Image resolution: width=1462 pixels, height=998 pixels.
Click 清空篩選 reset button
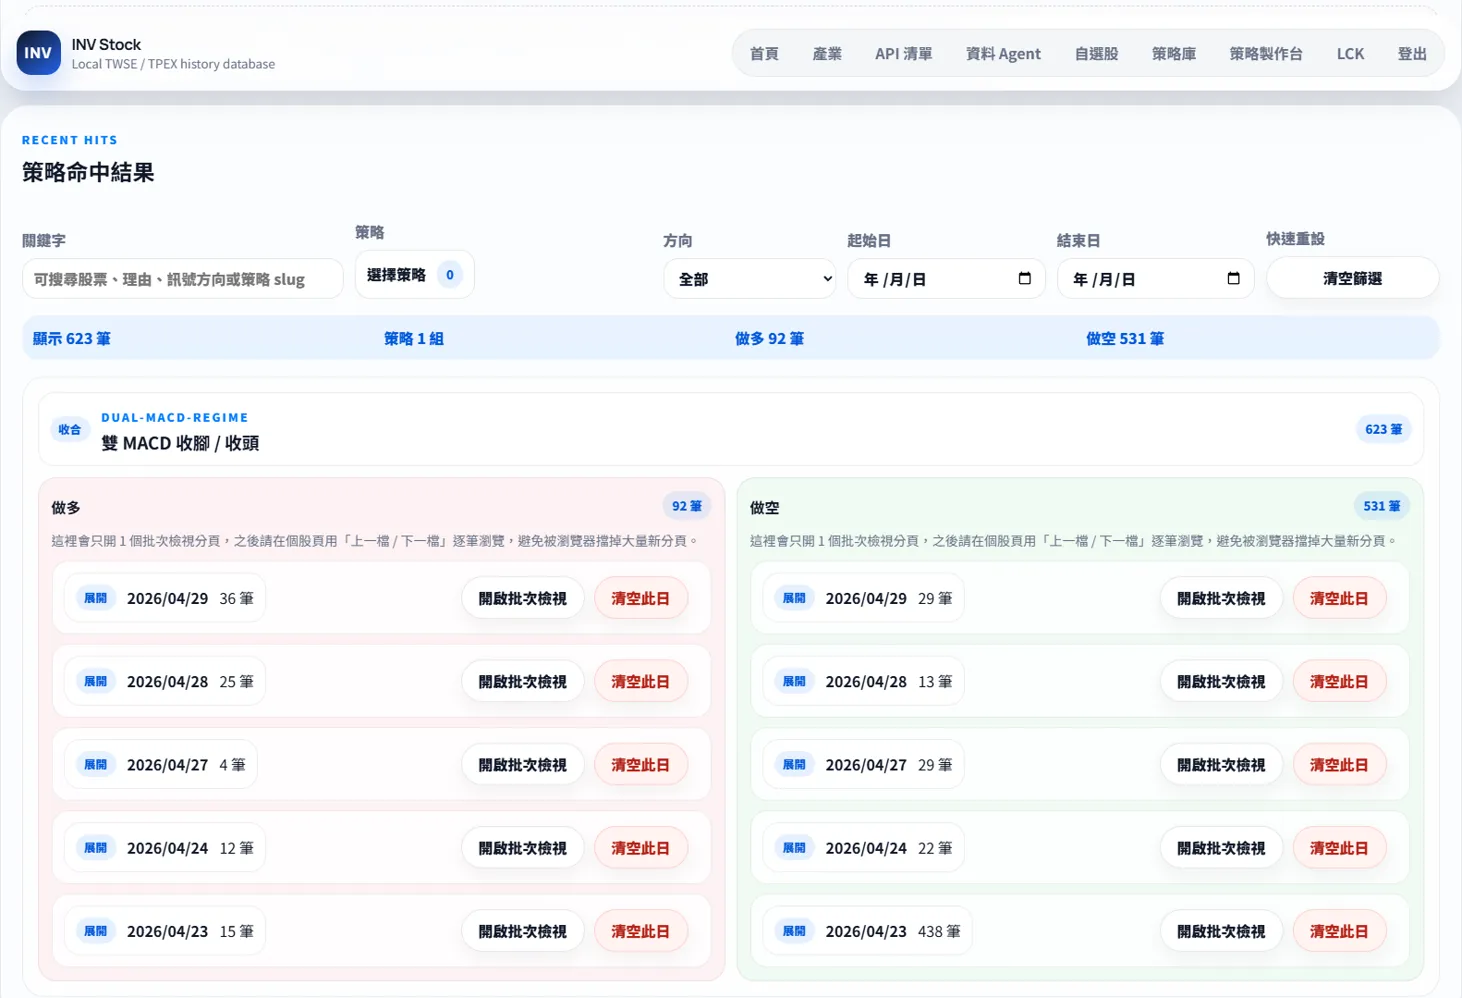click(x=1352, y=278)
